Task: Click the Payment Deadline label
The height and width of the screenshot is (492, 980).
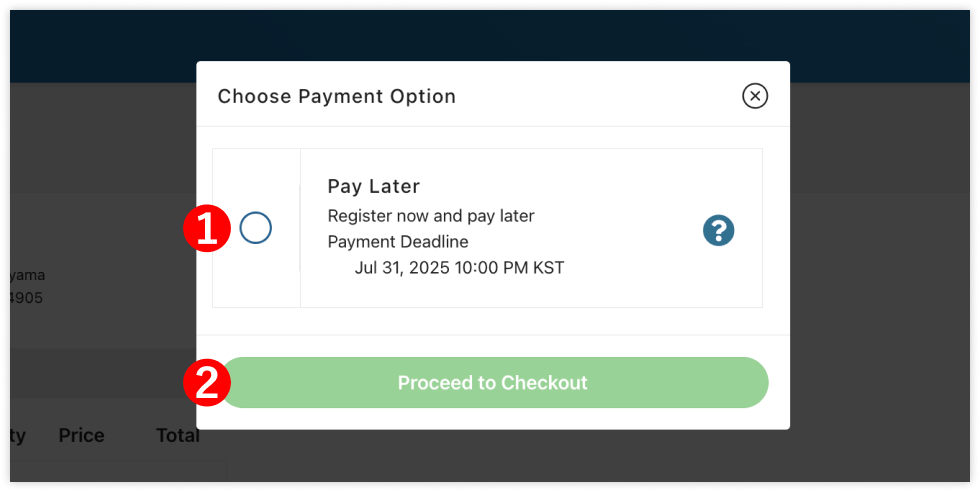Action: (x=398, y=242)
